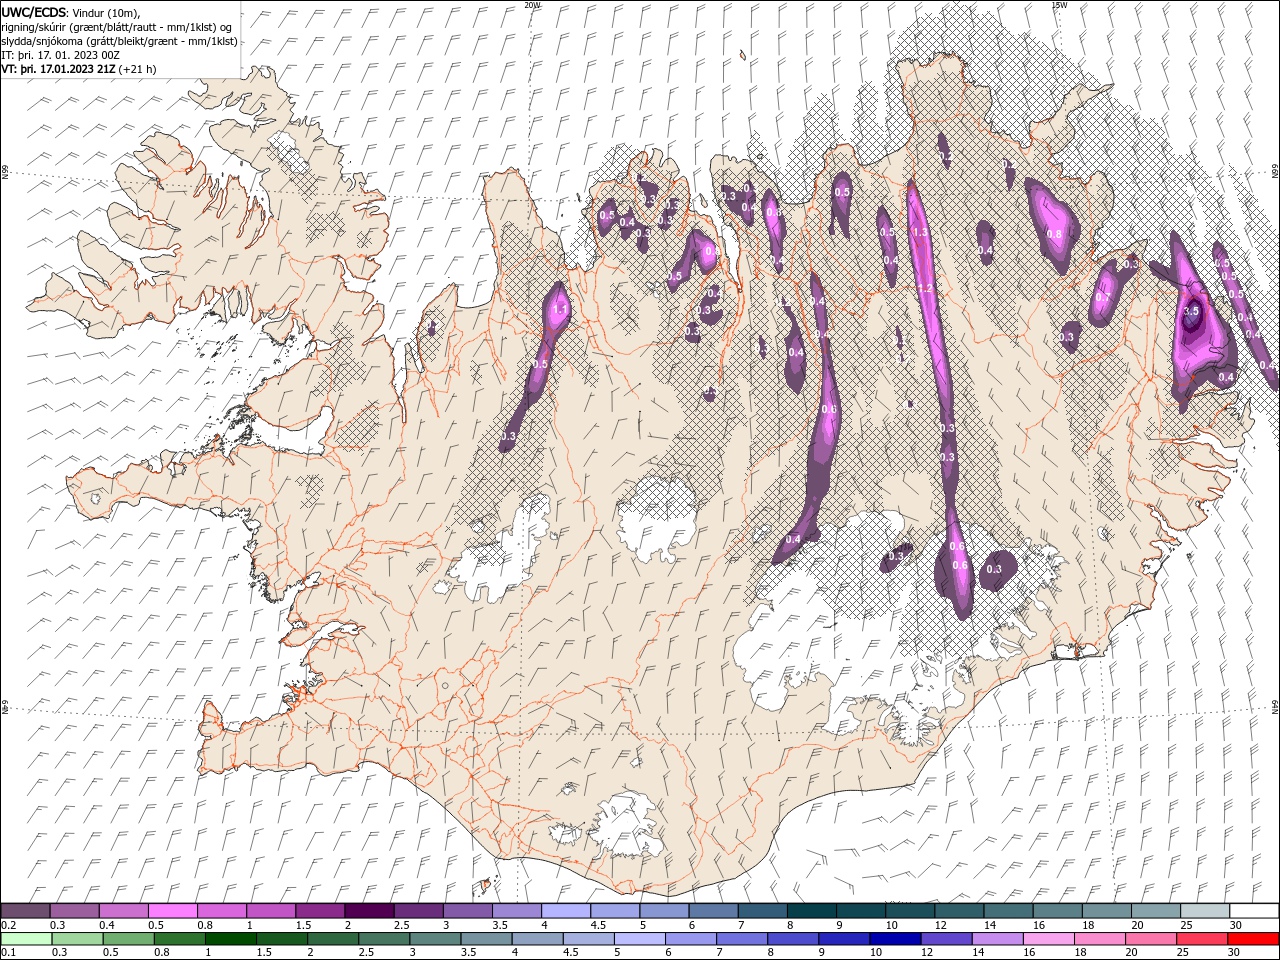Select upper legend swatch between 12 and 14
This screenshot has height=960, width=1280.
point(959,911)
